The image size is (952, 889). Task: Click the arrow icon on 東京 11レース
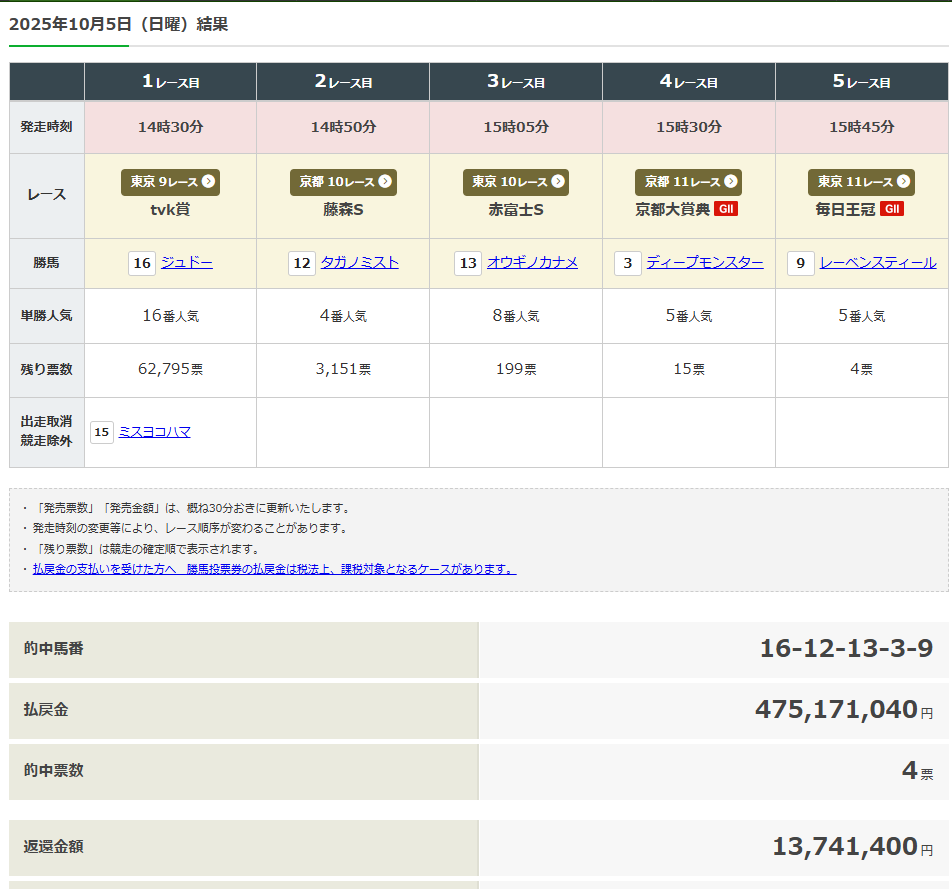(904, 182)
